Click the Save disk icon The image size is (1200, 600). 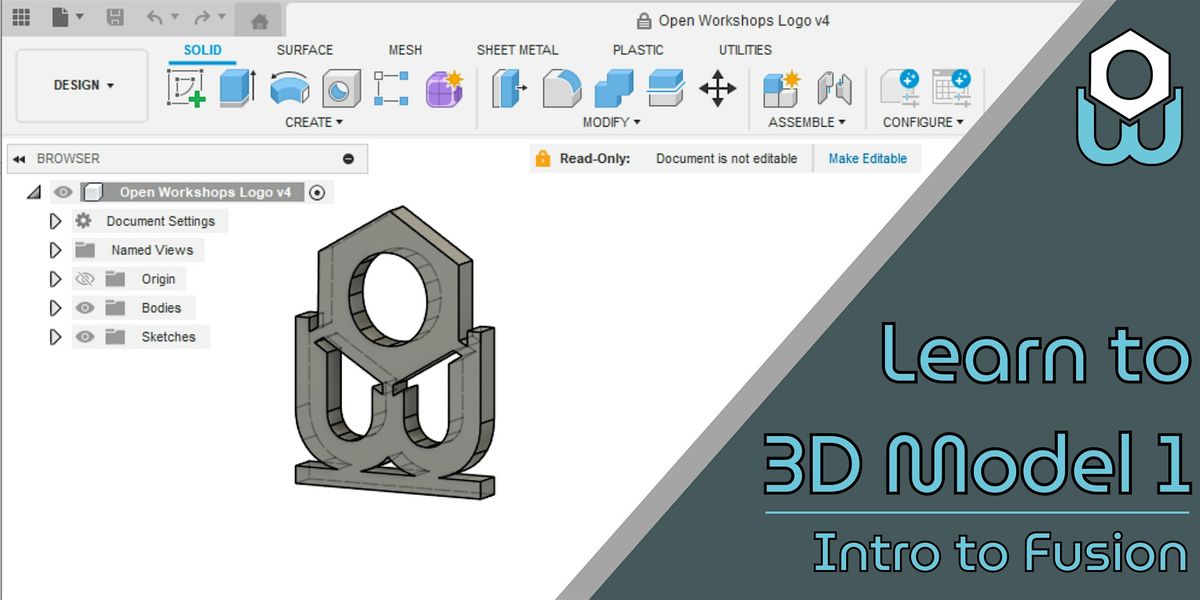click(115, 18)
